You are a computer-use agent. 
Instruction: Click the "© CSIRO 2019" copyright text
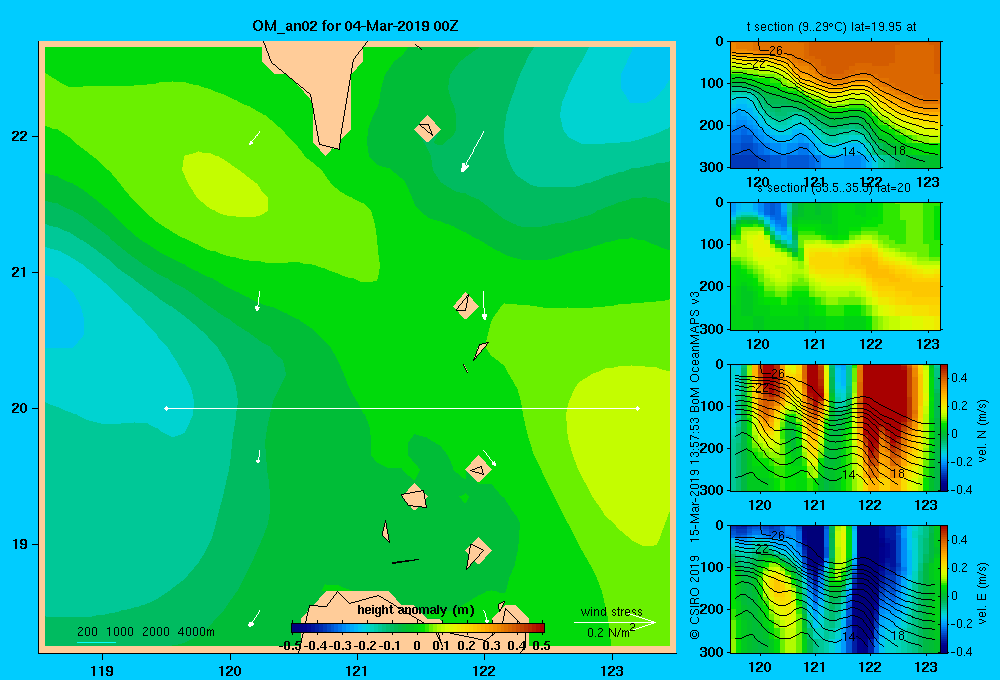[695, 597]
